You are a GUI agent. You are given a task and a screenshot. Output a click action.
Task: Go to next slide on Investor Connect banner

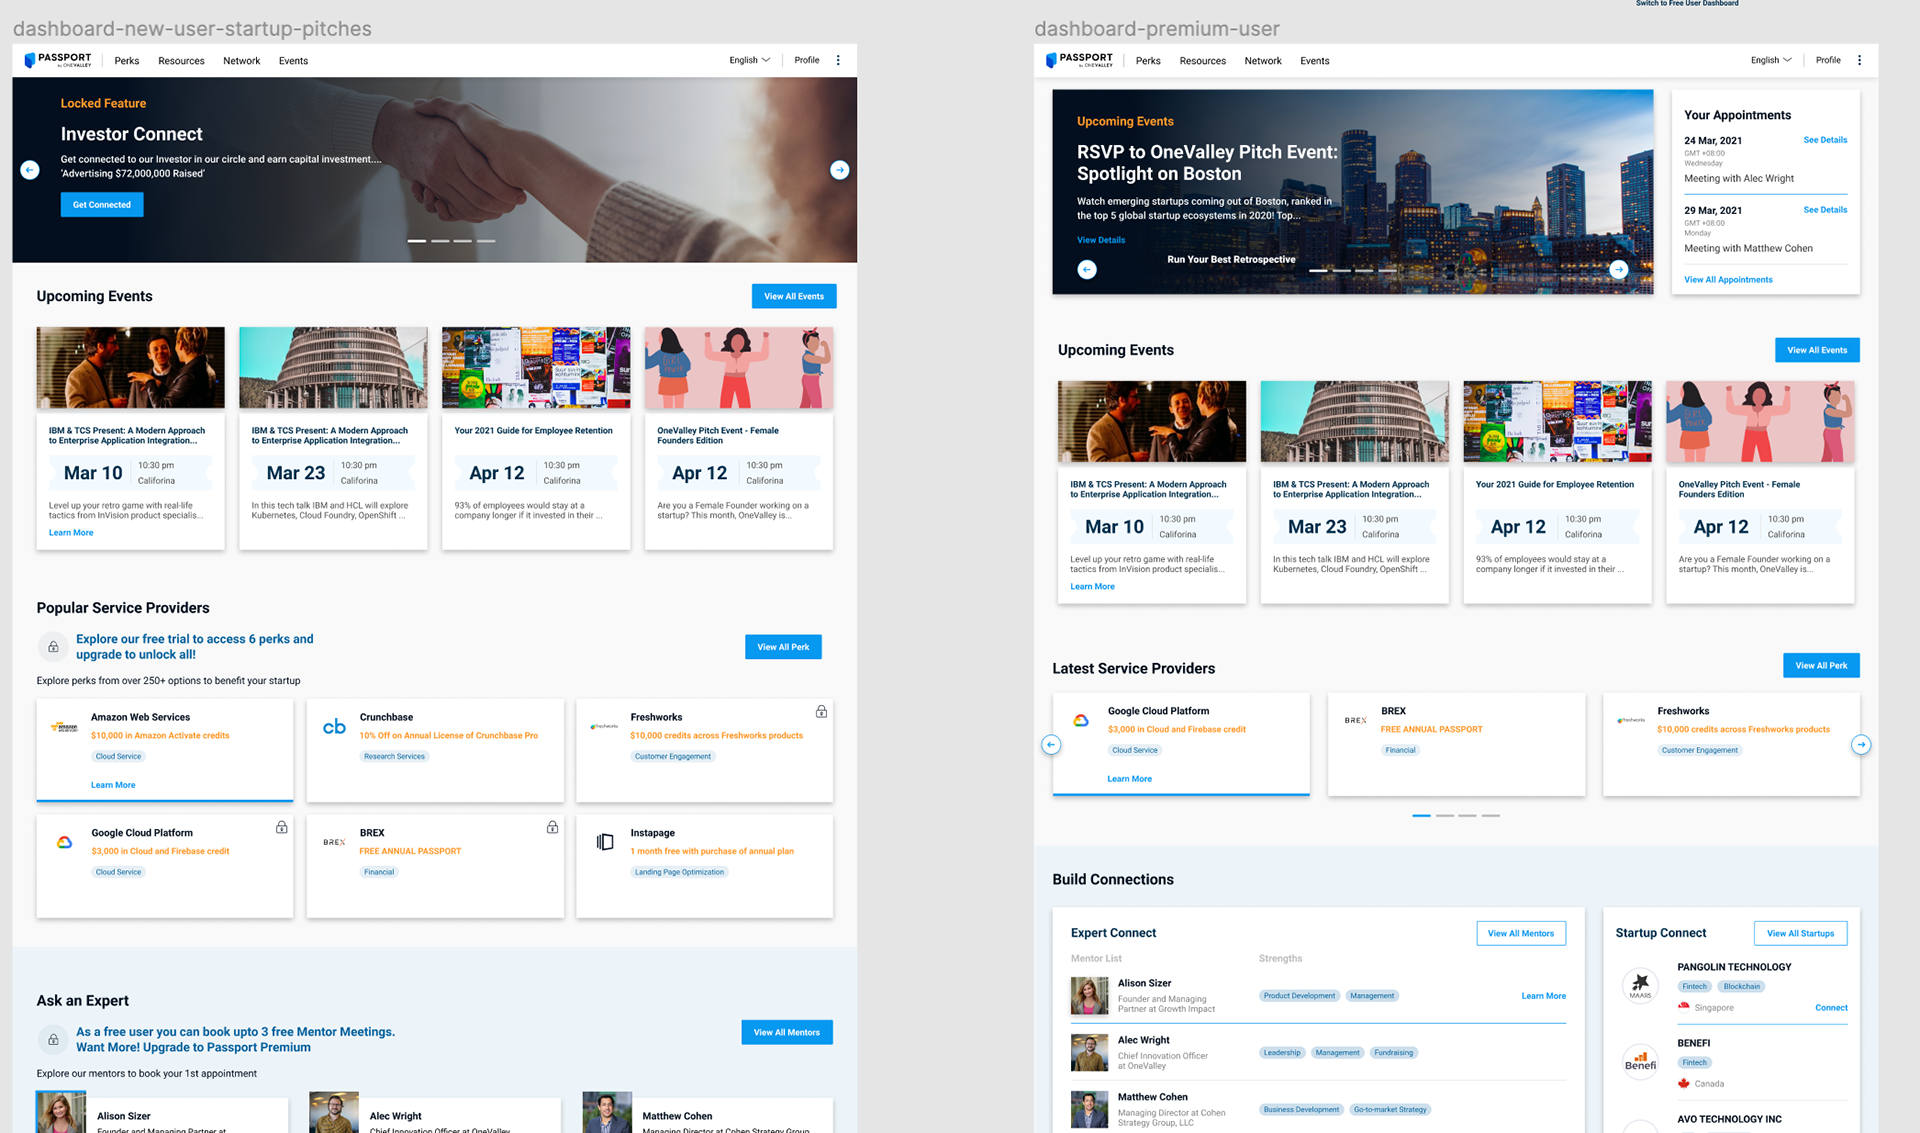[x=840, y=170]
